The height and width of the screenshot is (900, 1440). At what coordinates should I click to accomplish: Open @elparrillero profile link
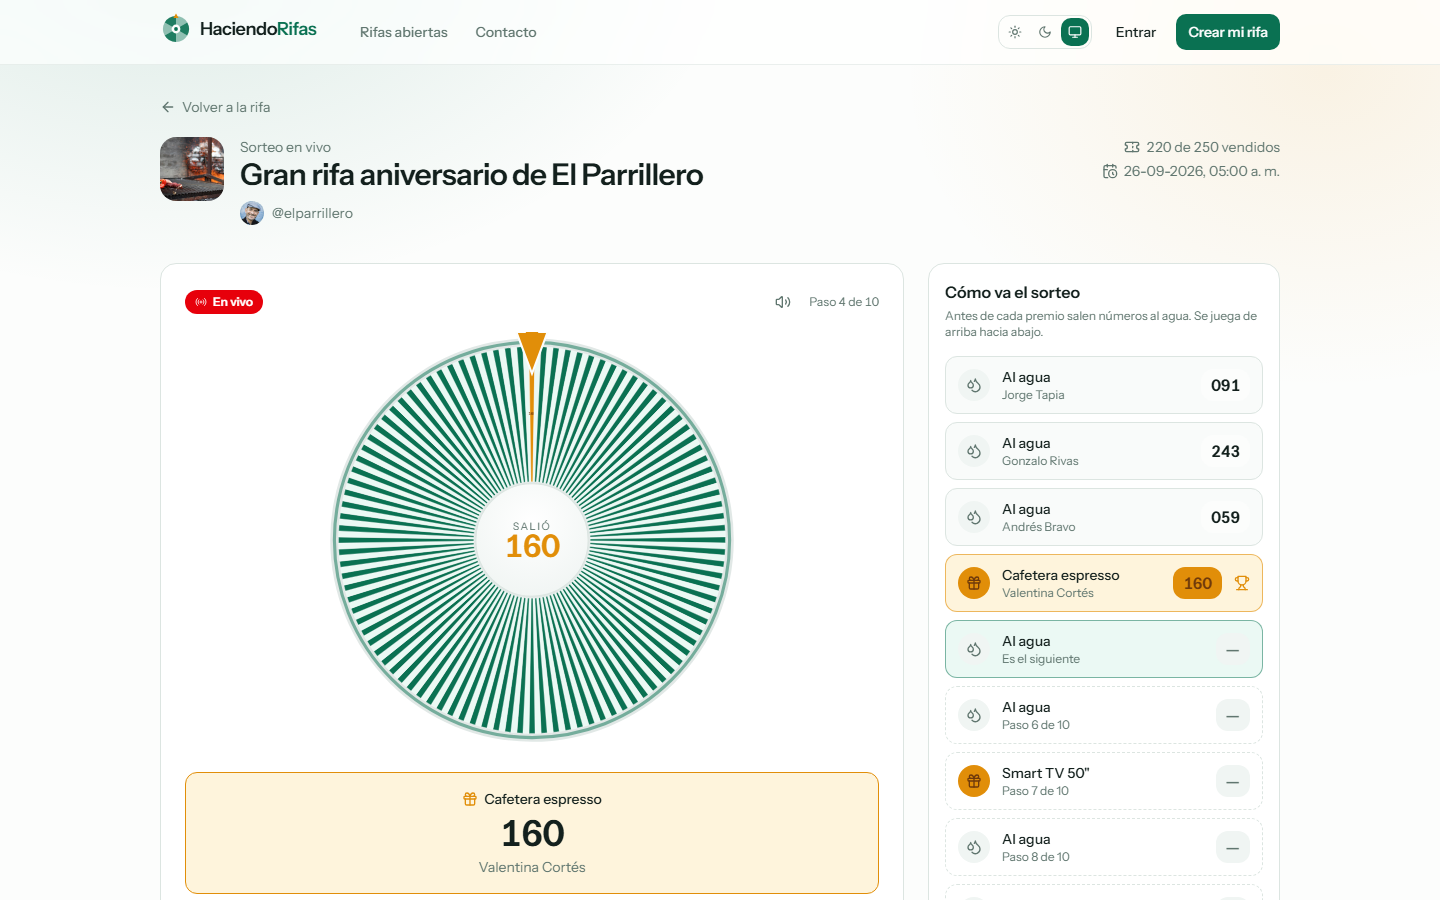click(312, 213)
